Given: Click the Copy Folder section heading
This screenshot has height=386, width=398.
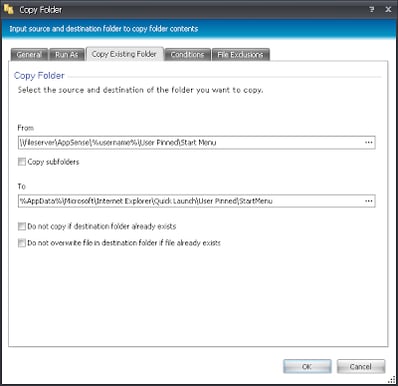Looking at the screenshot, I should 39,76.
